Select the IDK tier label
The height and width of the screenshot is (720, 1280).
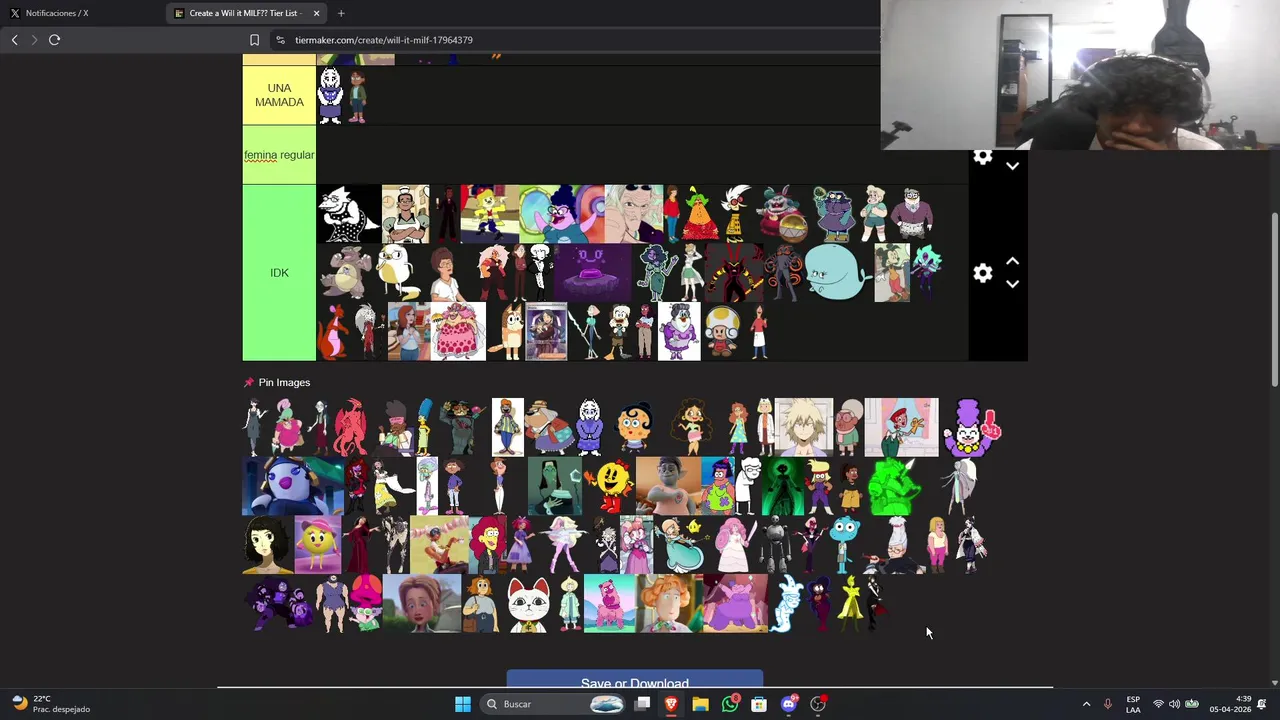(279, 273)
